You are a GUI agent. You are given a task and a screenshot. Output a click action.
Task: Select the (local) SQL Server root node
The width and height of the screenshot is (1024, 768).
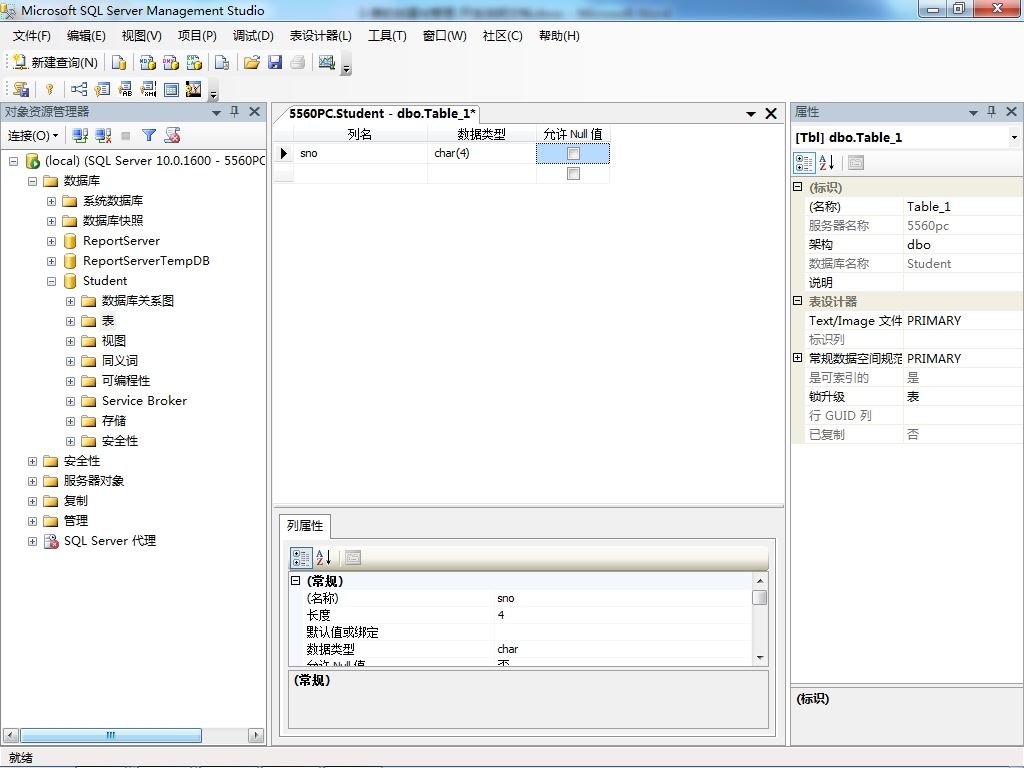154,161
